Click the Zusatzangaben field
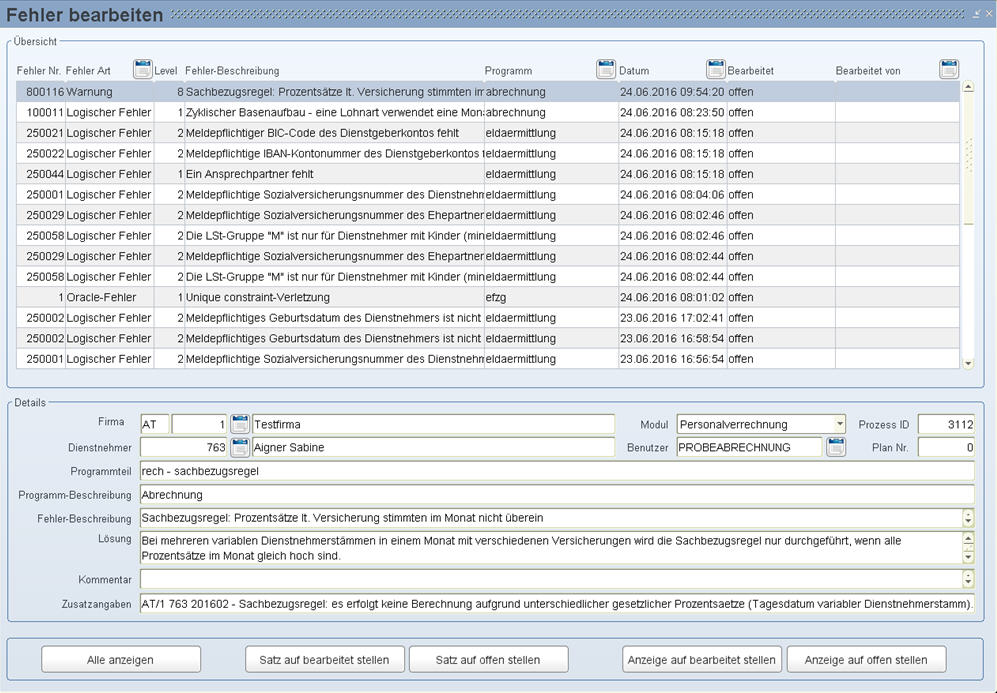The width and height of the screenshot is (997, 693). coord(557,604)
